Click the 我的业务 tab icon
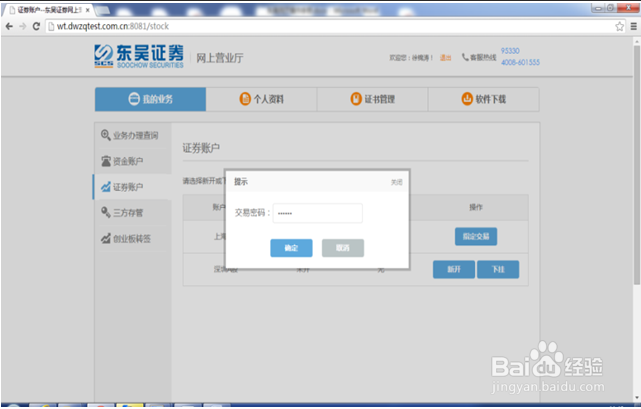641x409 pixels. coord(134,99)
